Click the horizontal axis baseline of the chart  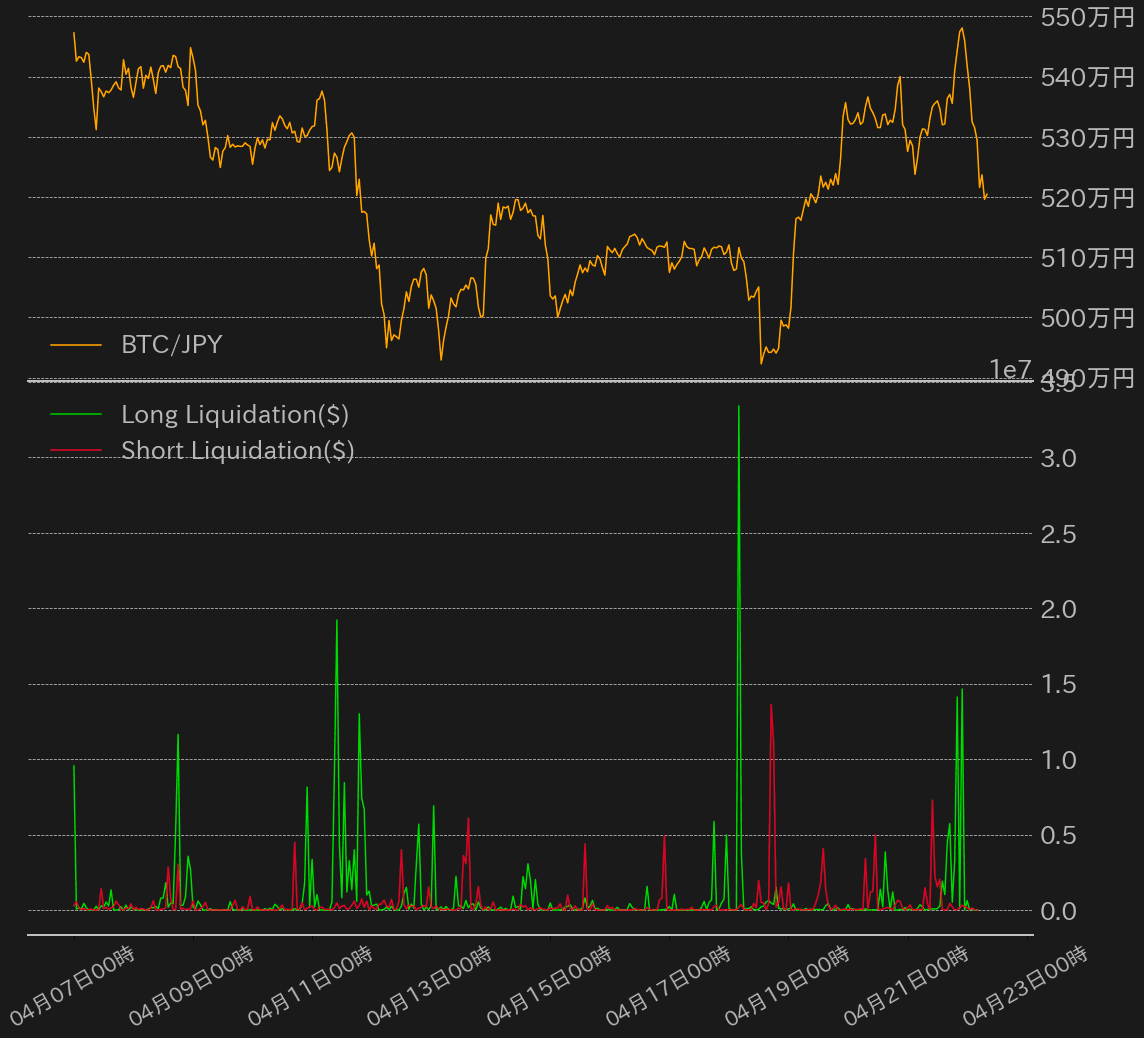click(x=530, y=936)
